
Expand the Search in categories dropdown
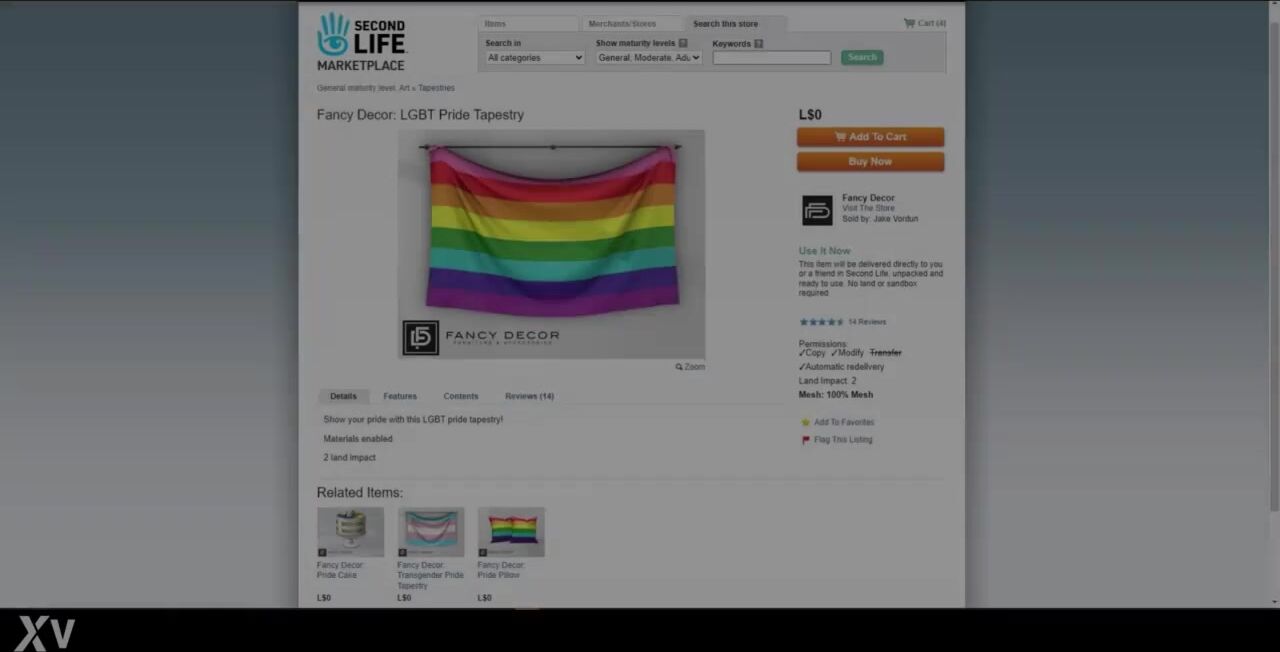tap(535, 58)
